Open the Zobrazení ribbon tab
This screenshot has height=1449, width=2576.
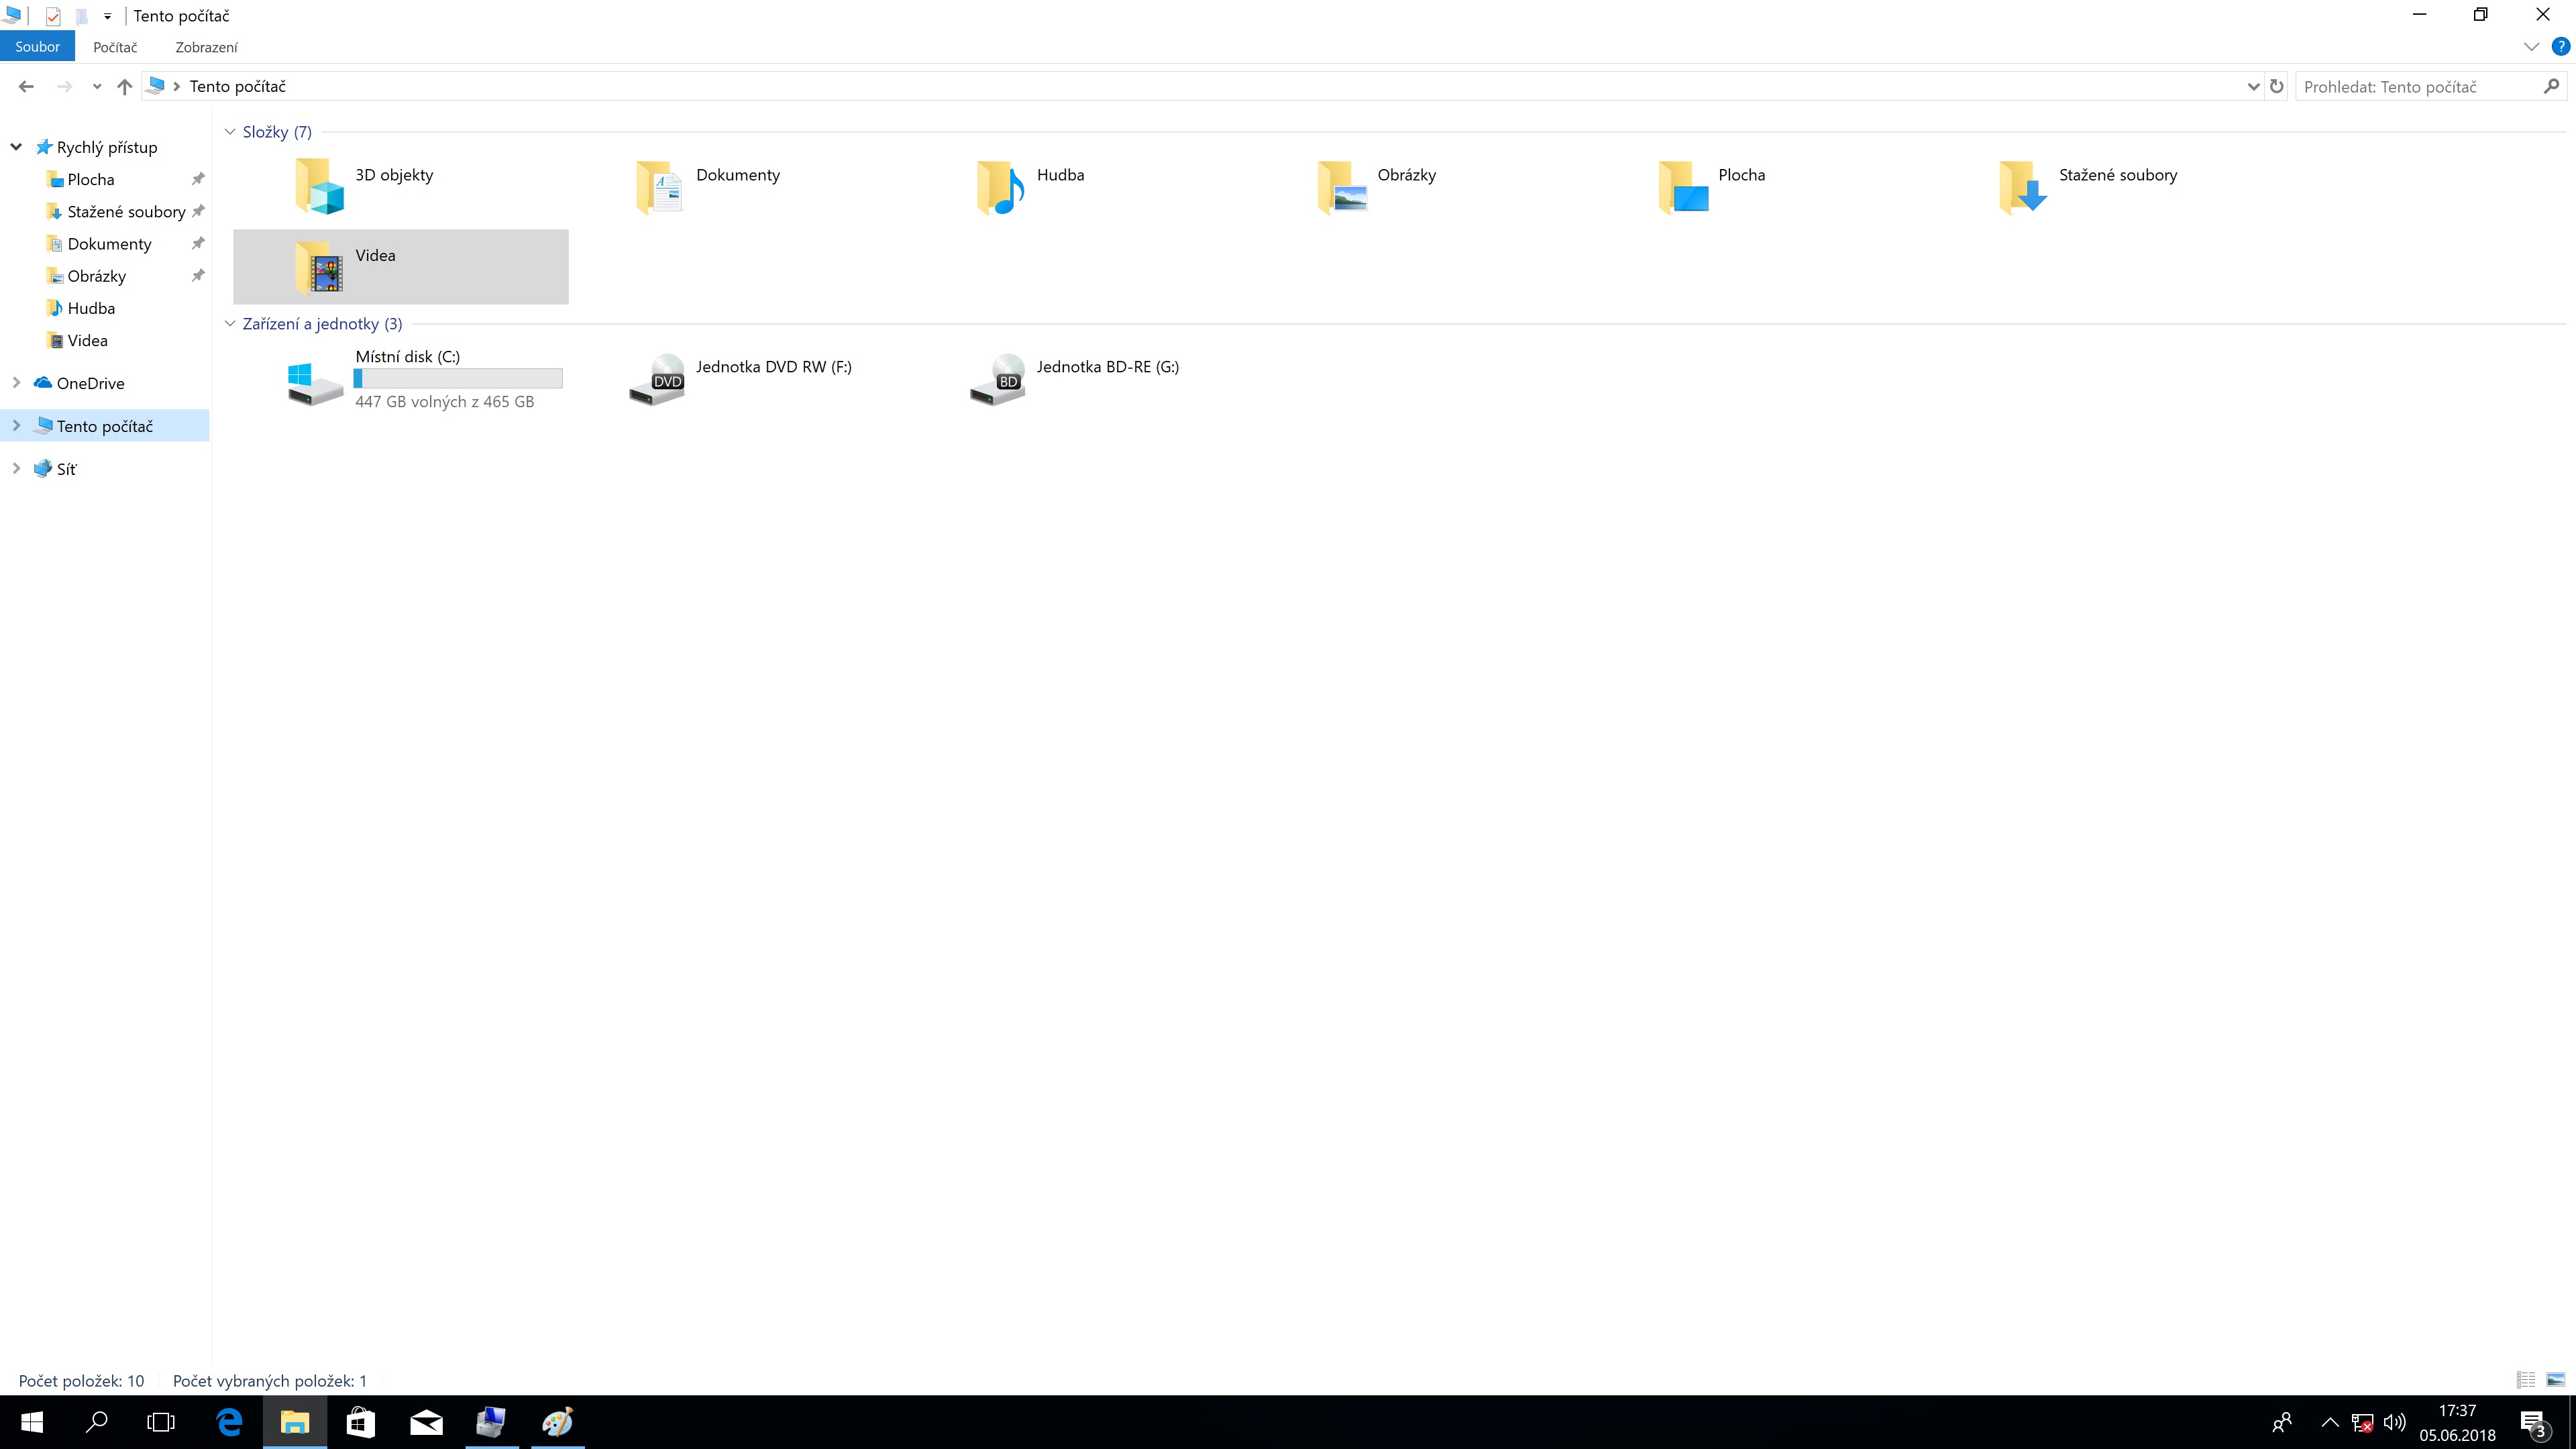pos(206,47)
